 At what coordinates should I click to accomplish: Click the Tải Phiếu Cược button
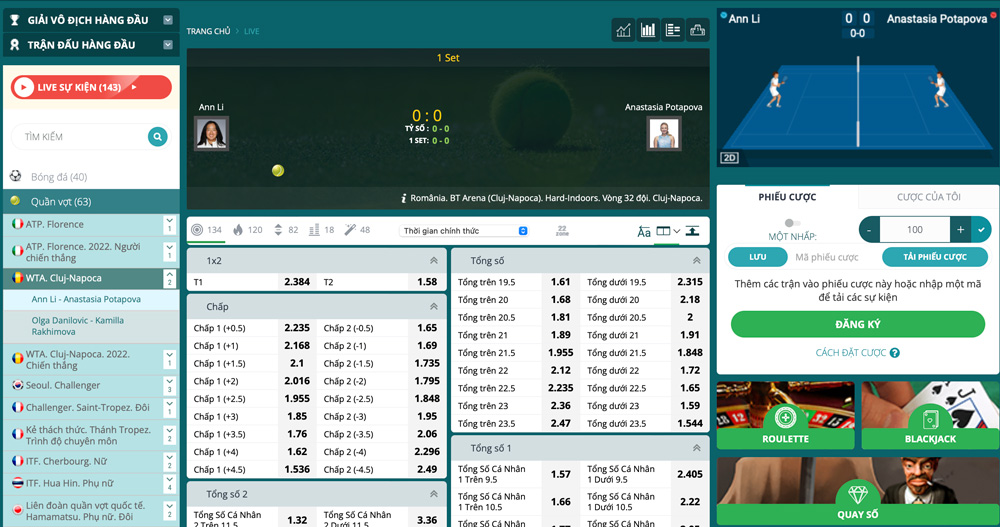[x=934, y=256]
